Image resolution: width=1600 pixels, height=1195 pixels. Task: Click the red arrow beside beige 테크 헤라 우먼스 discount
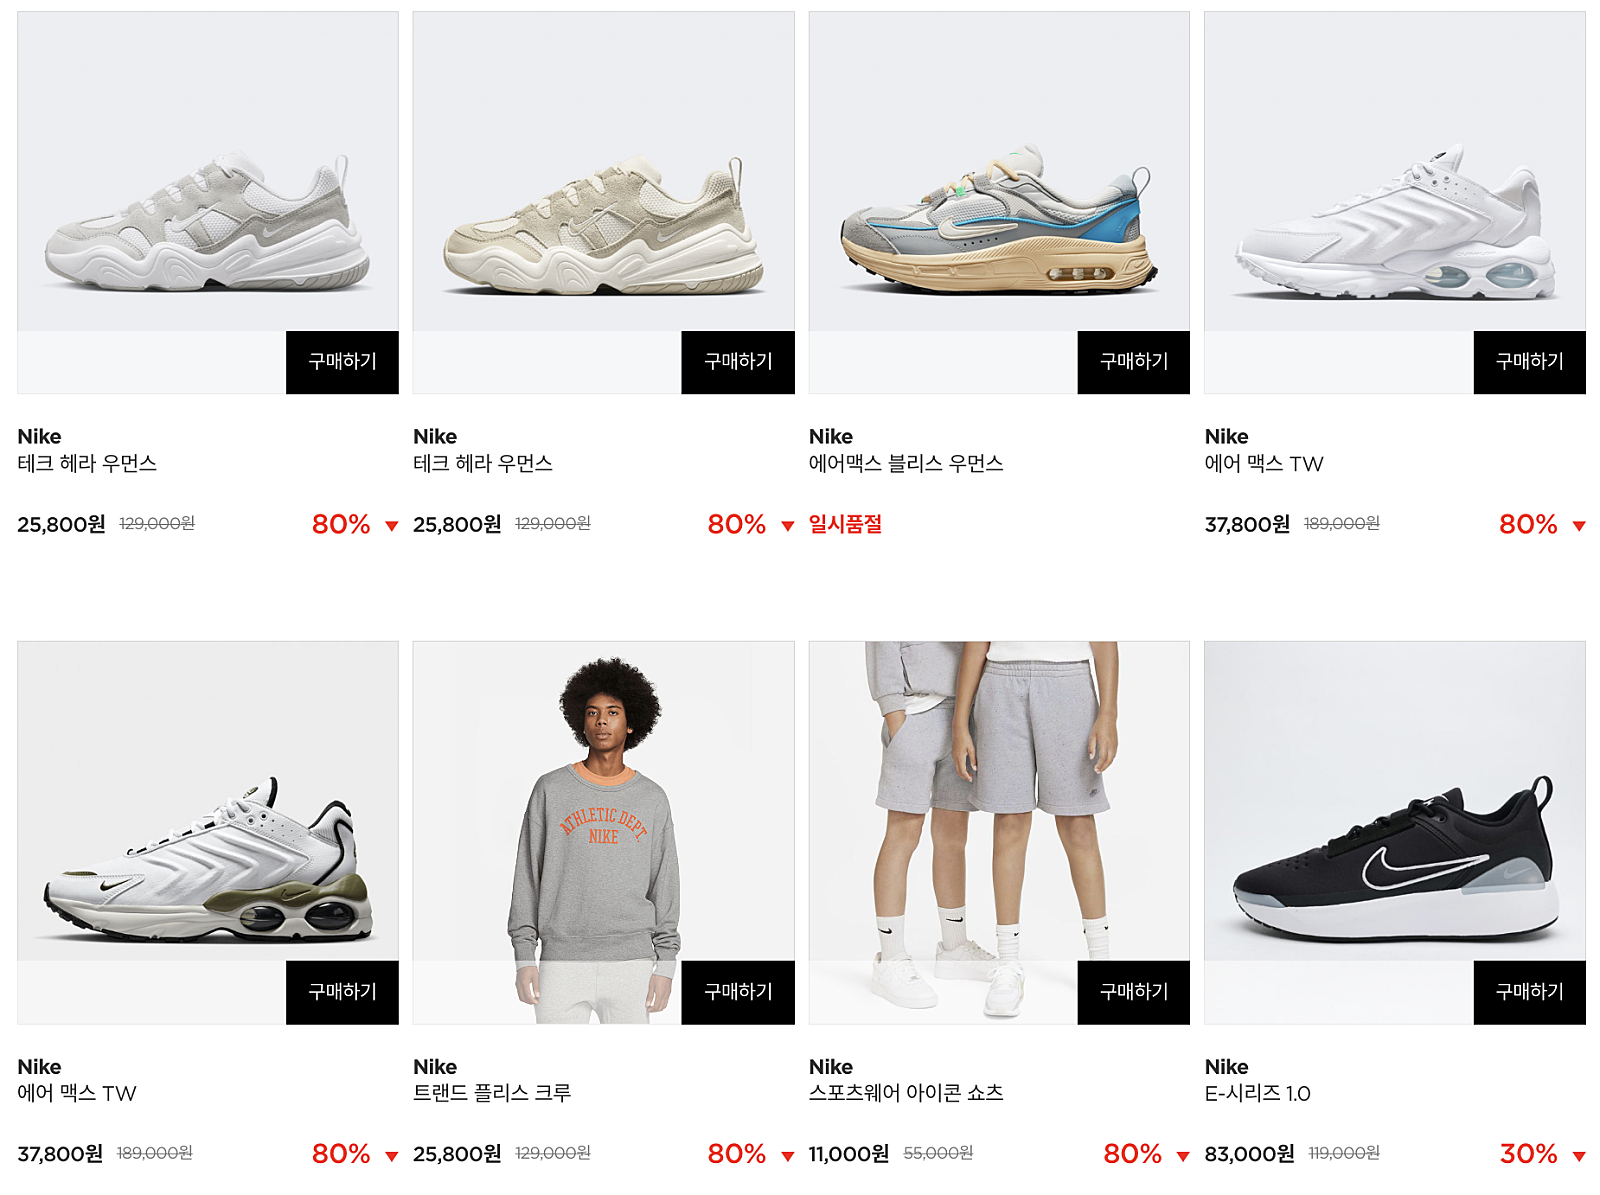click(787, 526)
